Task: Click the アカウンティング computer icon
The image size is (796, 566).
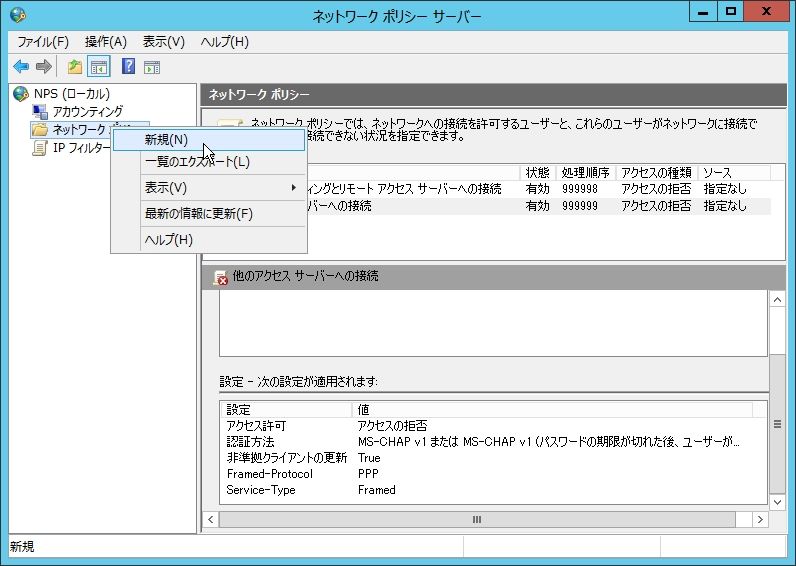Action: [40, 111]
